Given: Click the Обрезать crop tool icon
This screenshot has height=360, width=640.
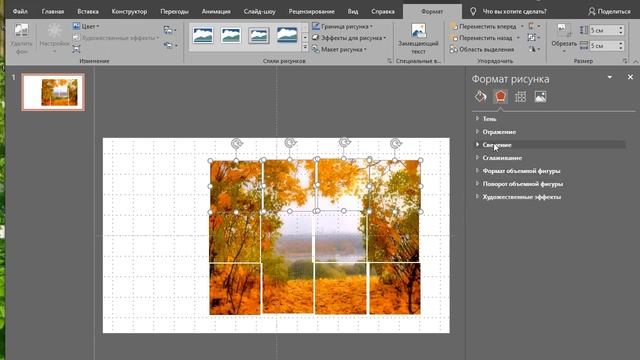Looking at the screenshot, I should (564, 31).
